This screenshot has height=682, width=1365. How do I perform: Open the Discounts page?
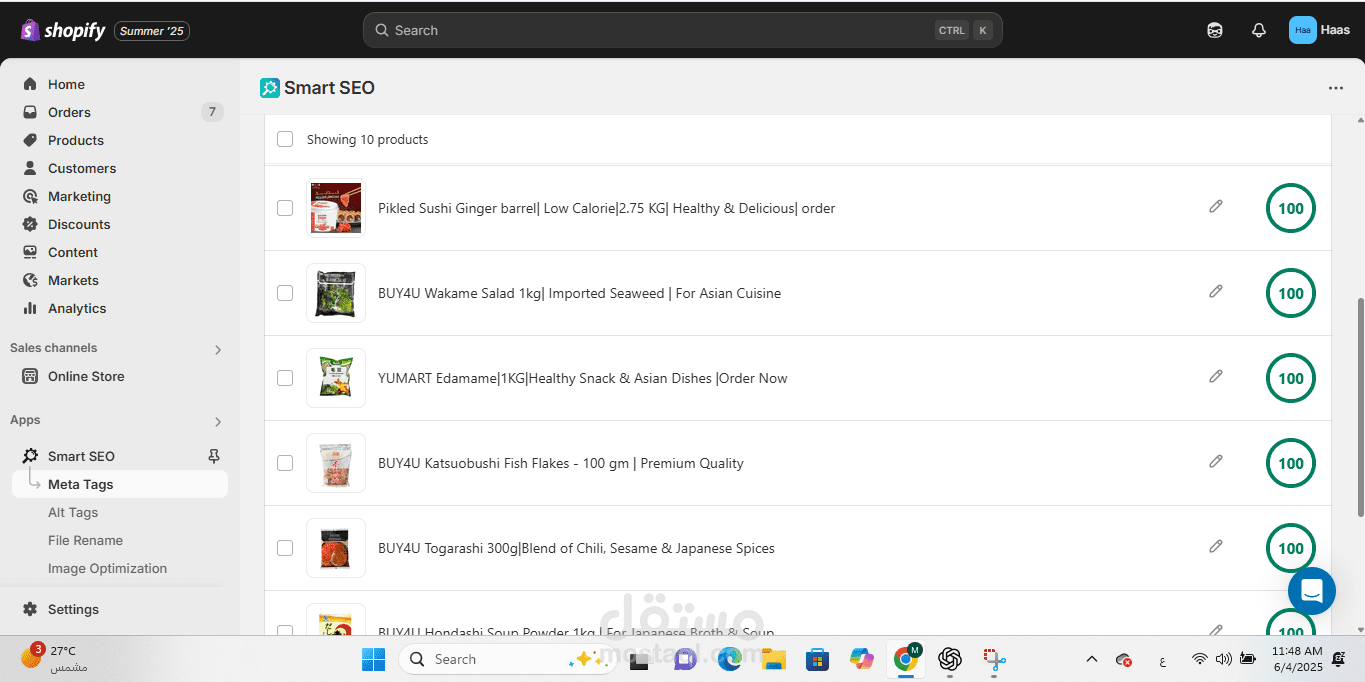coord(79,224)
